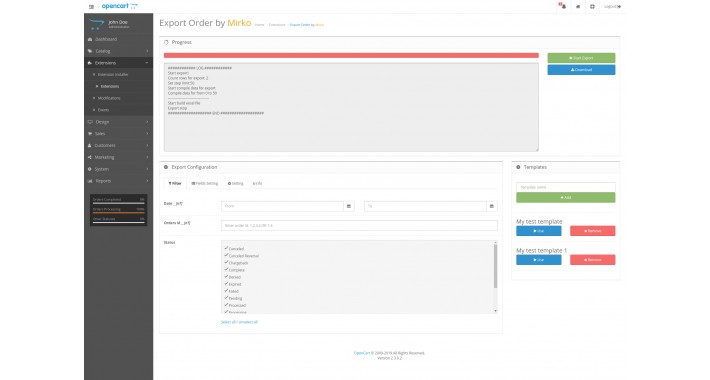Open the Events submenu item

[103, 110]
